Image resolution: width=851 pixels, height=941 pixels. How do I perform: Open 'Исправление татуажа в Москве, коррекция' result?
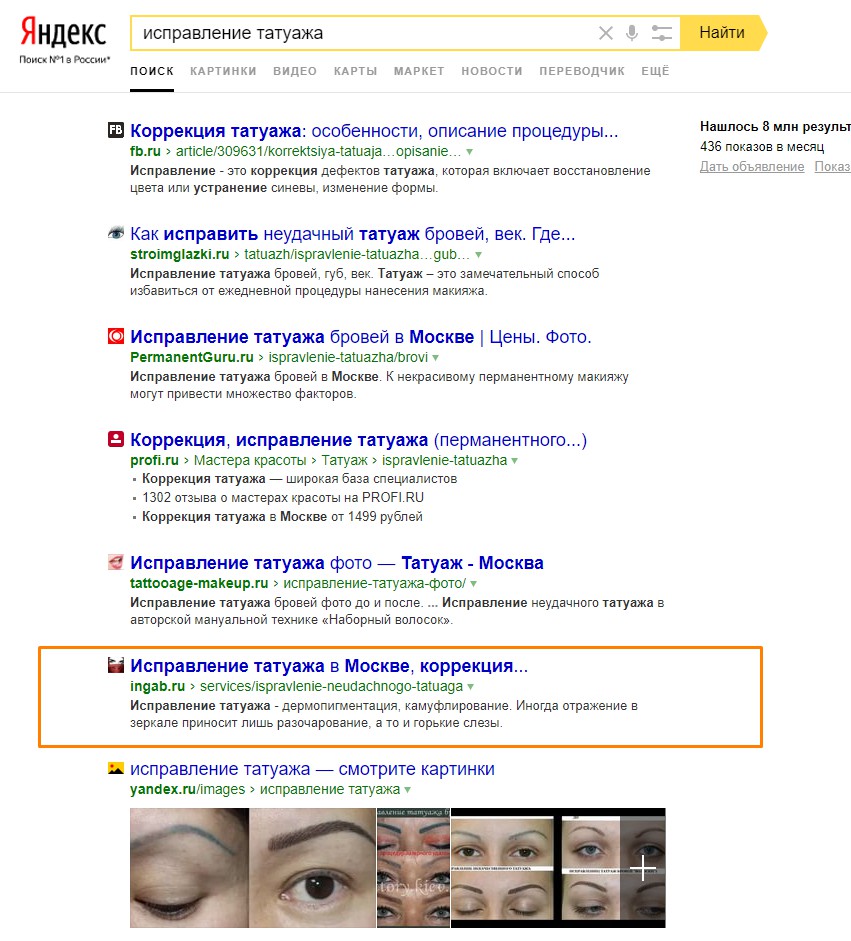(329, 666)
